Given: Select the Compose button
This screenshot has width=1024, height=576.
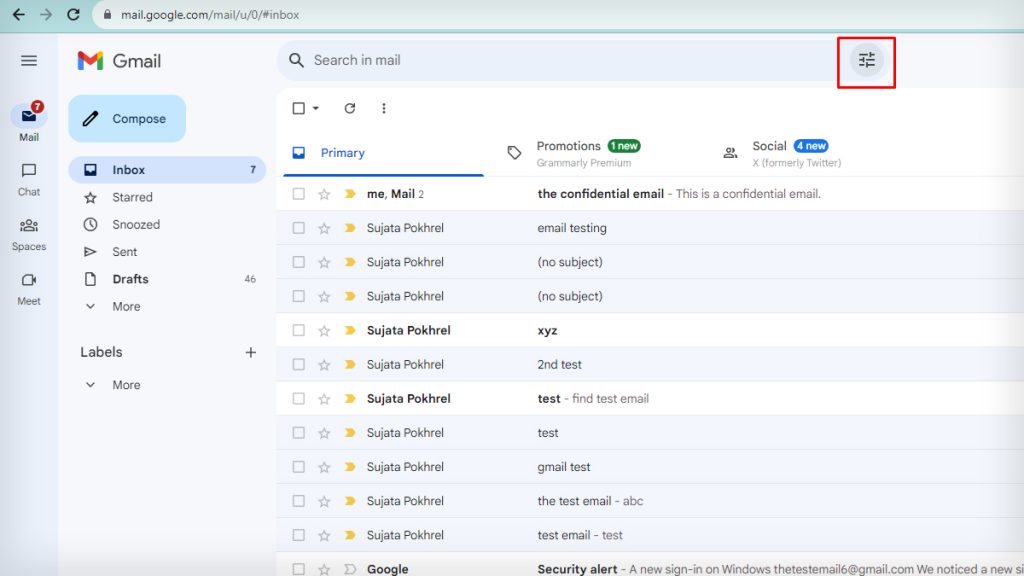Looking at the screenshot, I should (x=126, y=118).
